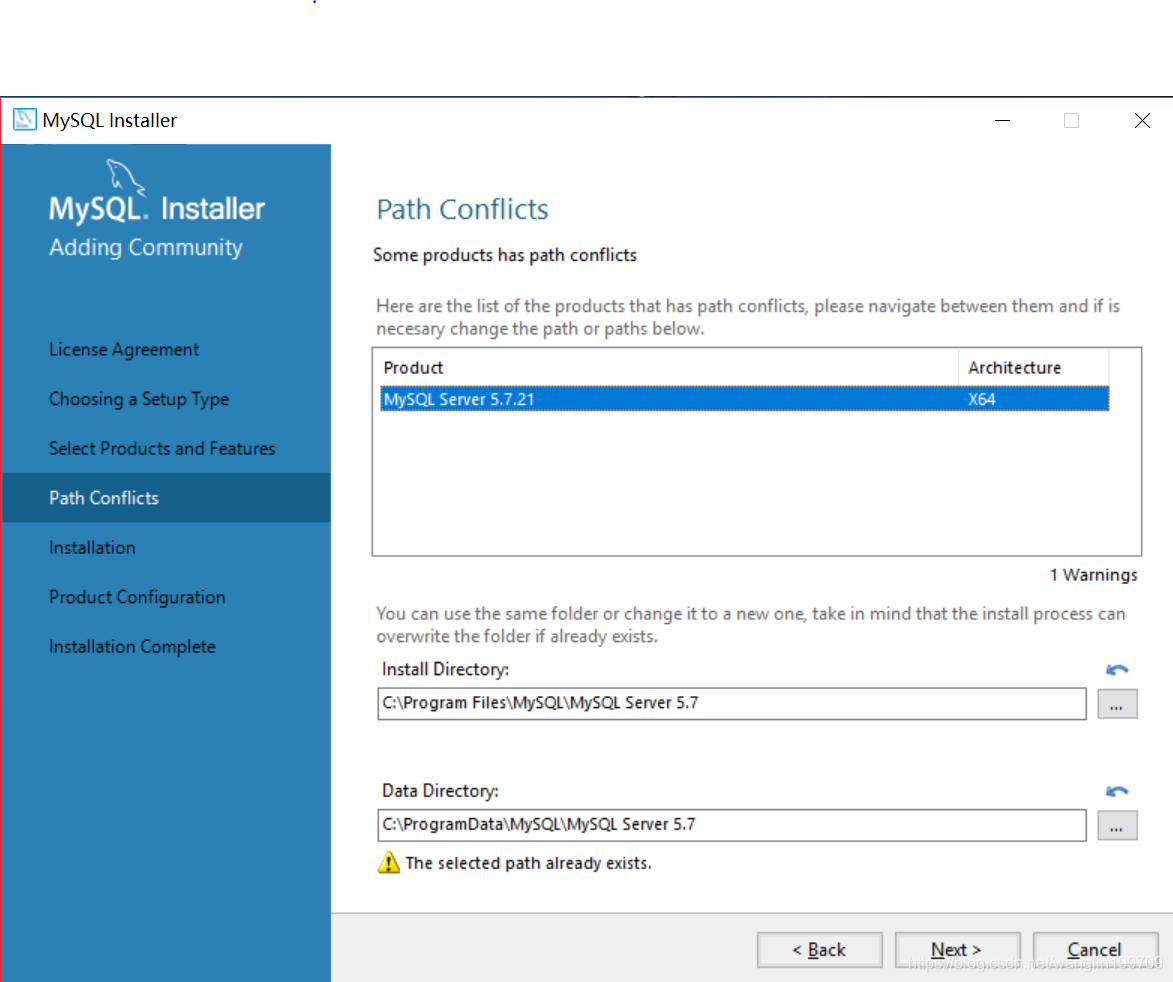The height and width of the screenshot is (982, 1173).
Task: Click the Product column header
Action: tap(669, 368)
